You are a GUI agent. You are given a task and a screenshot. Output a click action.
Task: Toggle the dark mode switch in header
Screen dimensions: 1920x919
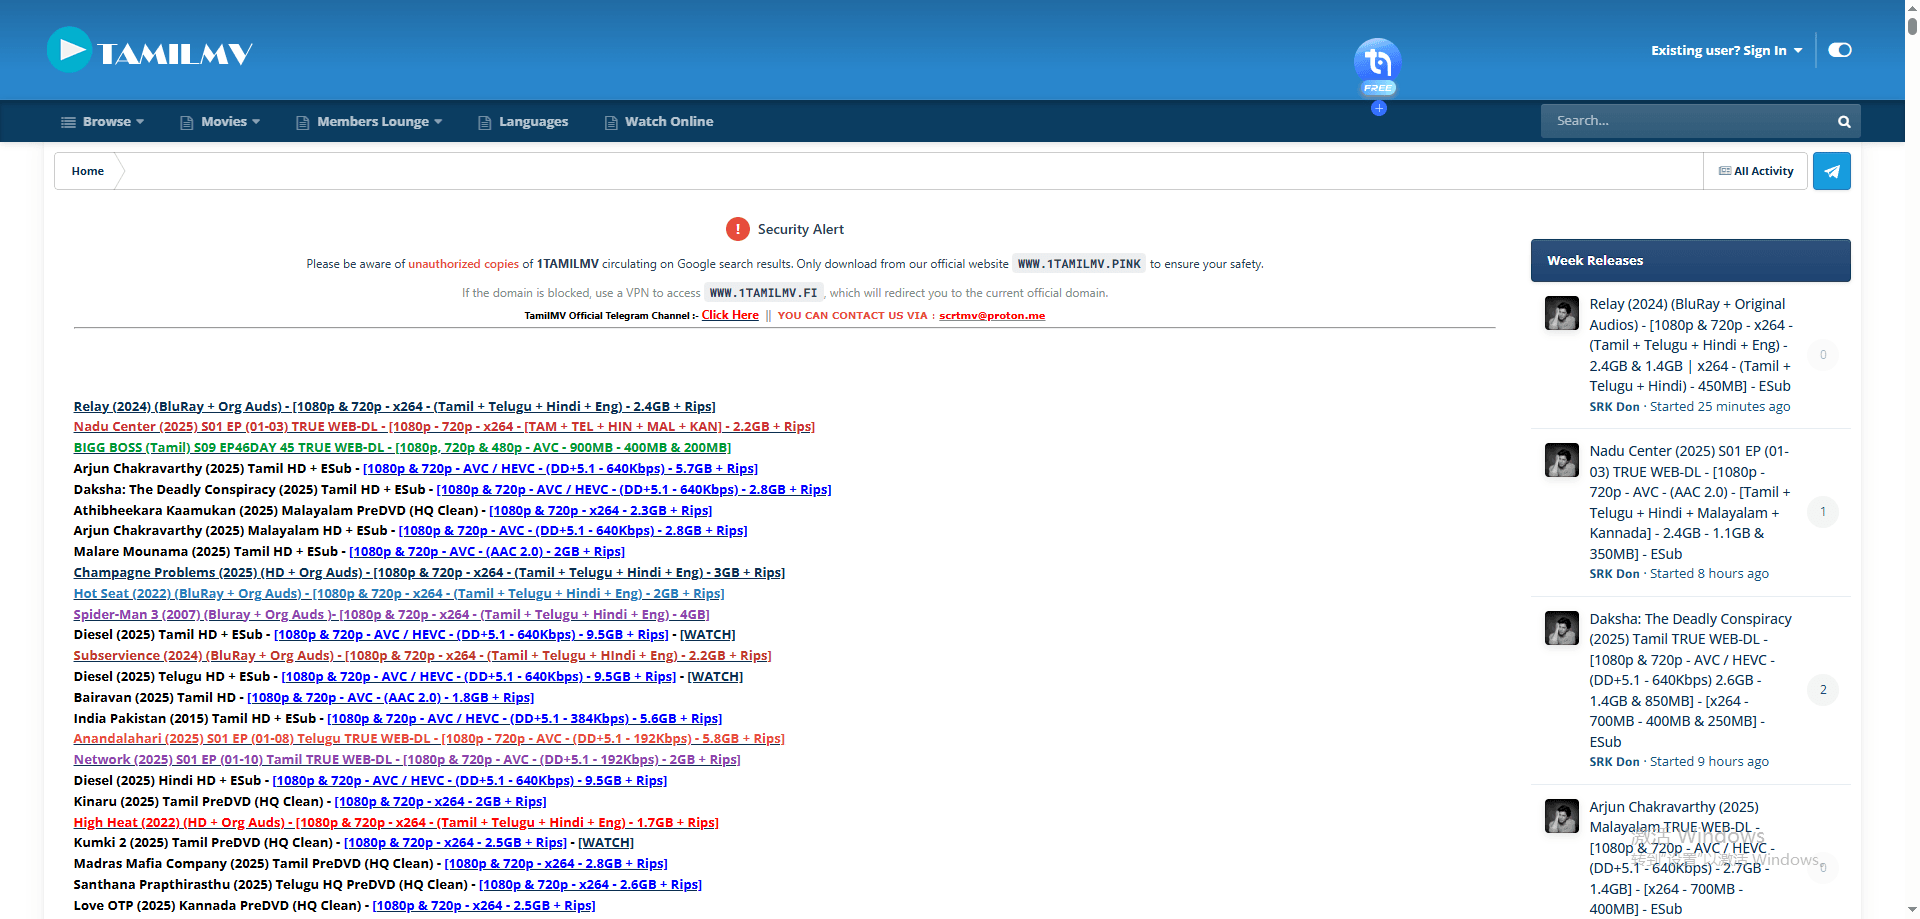tap(1840, 49)
